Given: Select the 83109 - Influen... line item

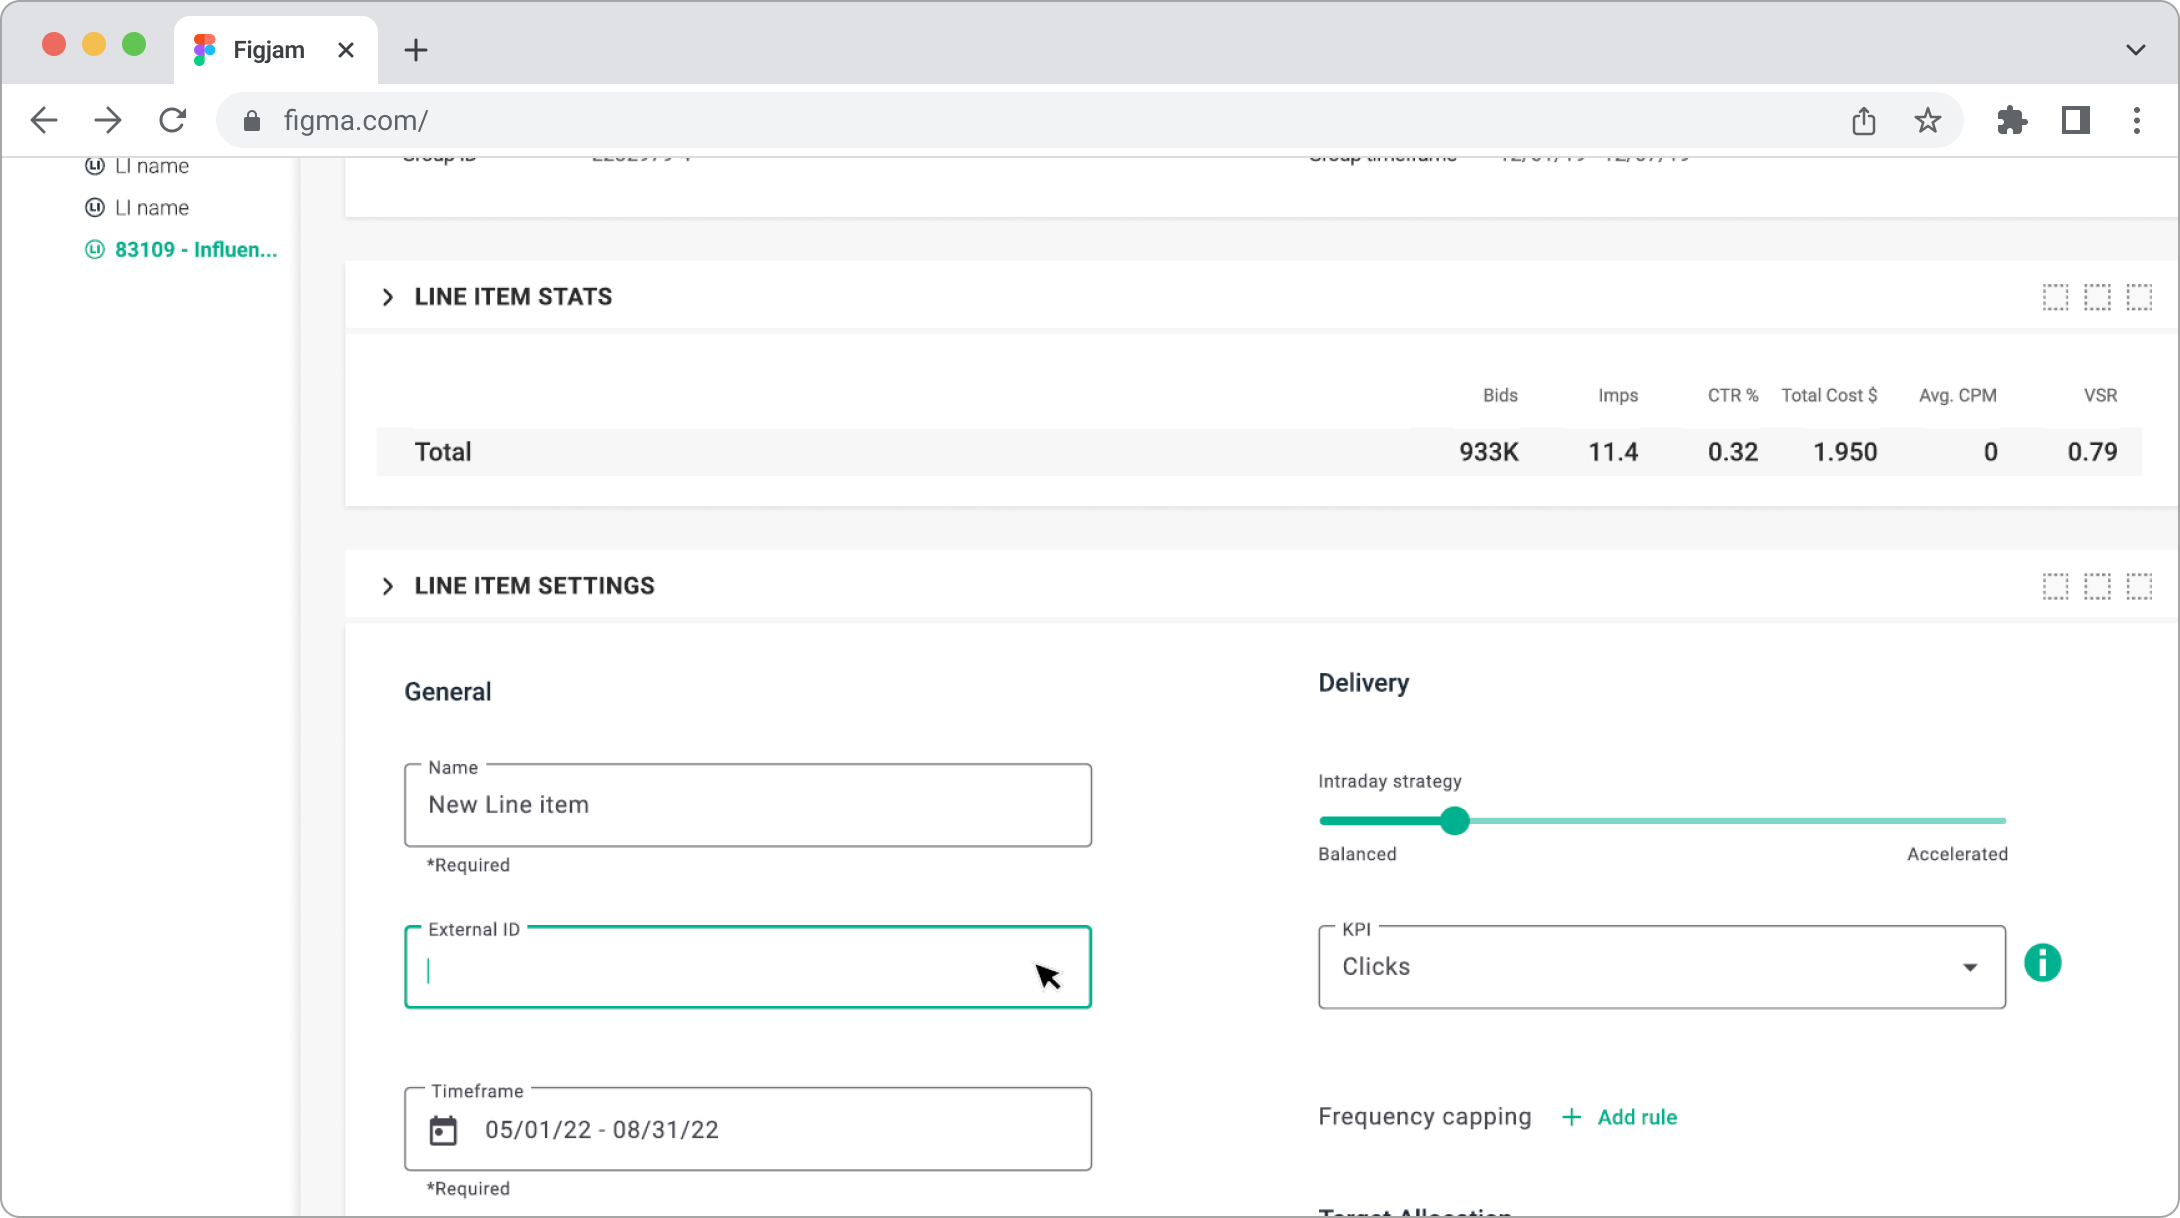Looking at the screenshot, I should (x=181, y=250).
